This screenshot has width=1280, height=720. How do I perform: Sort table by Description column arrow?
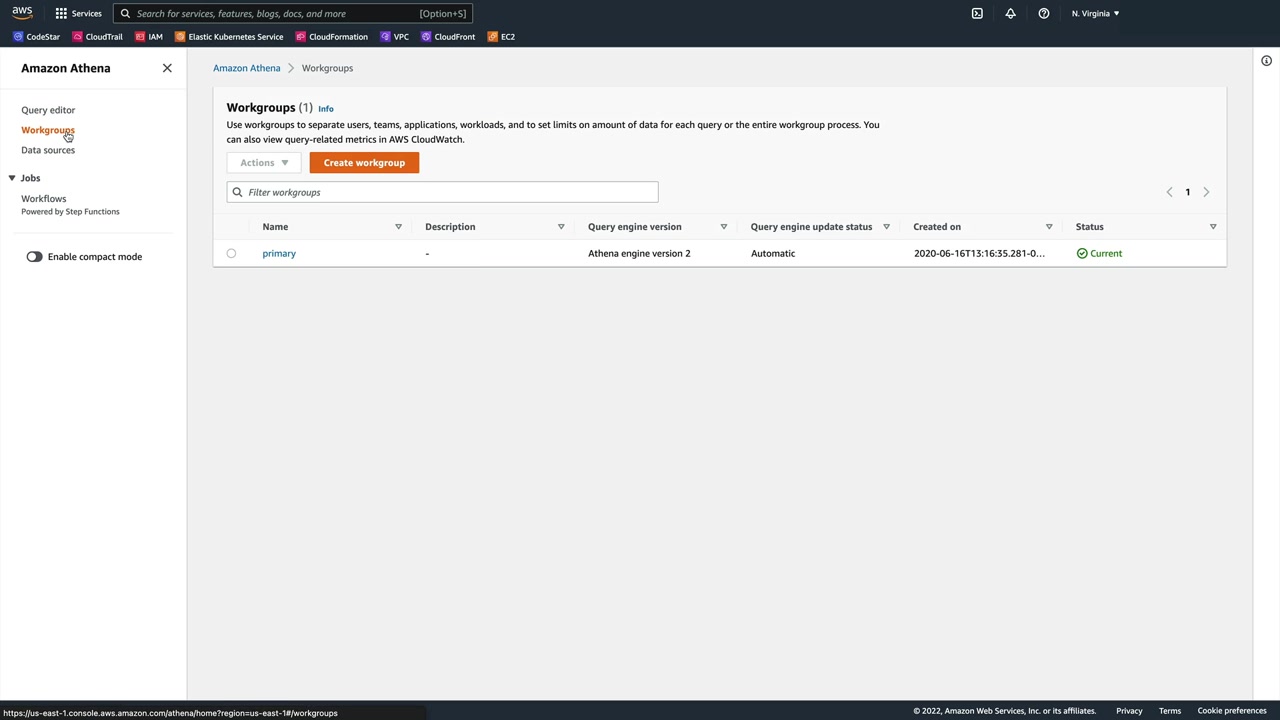click(561, 227)
